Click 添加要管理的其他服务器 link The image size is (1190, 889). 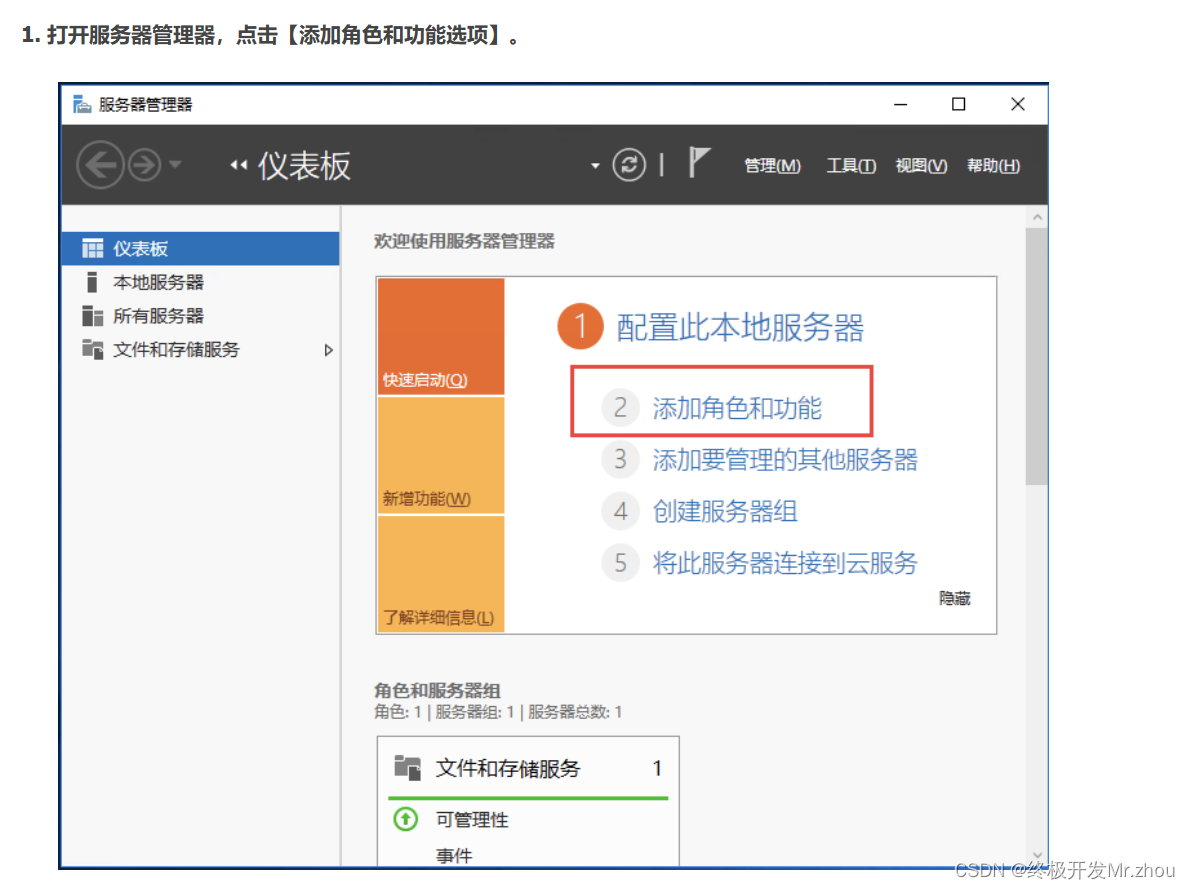785,459
